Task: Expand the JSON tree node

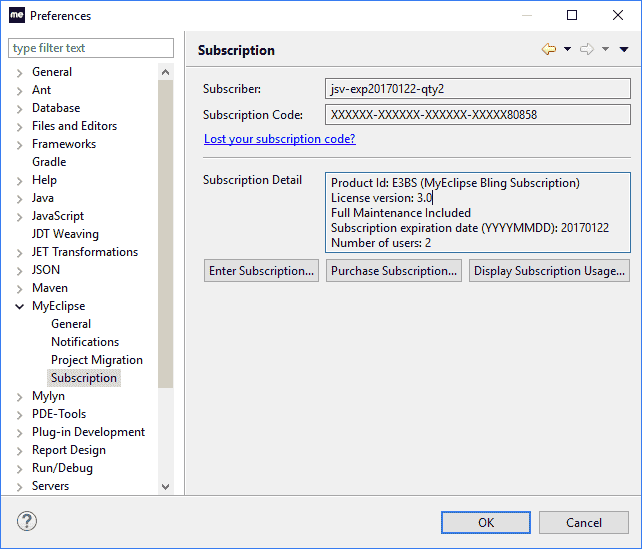Action: pos(19,271)
